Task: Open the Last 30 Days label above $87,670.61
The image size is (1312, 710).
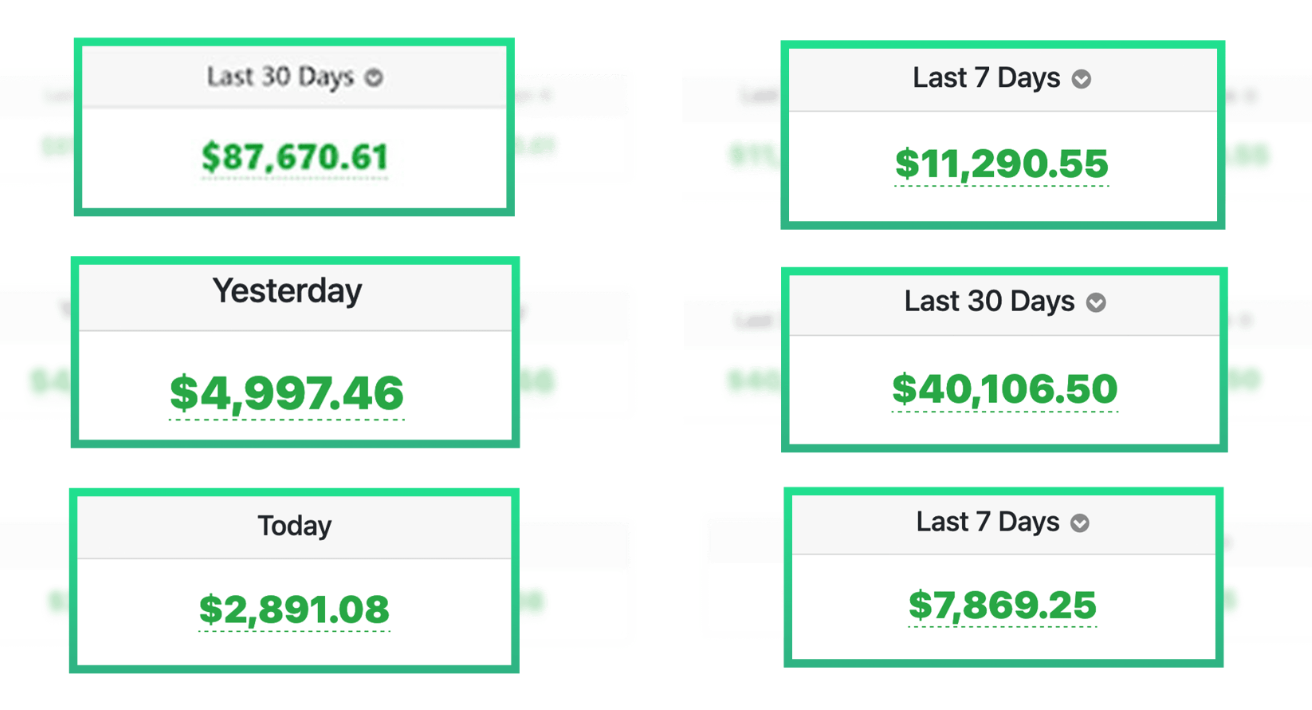Action: (x=280, y=77)
